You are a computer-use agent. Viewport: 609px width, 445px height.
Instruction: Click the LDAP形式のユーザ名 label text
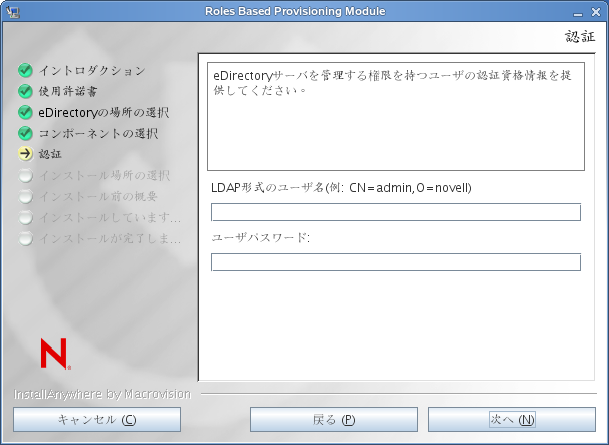(x=341, y=188)
